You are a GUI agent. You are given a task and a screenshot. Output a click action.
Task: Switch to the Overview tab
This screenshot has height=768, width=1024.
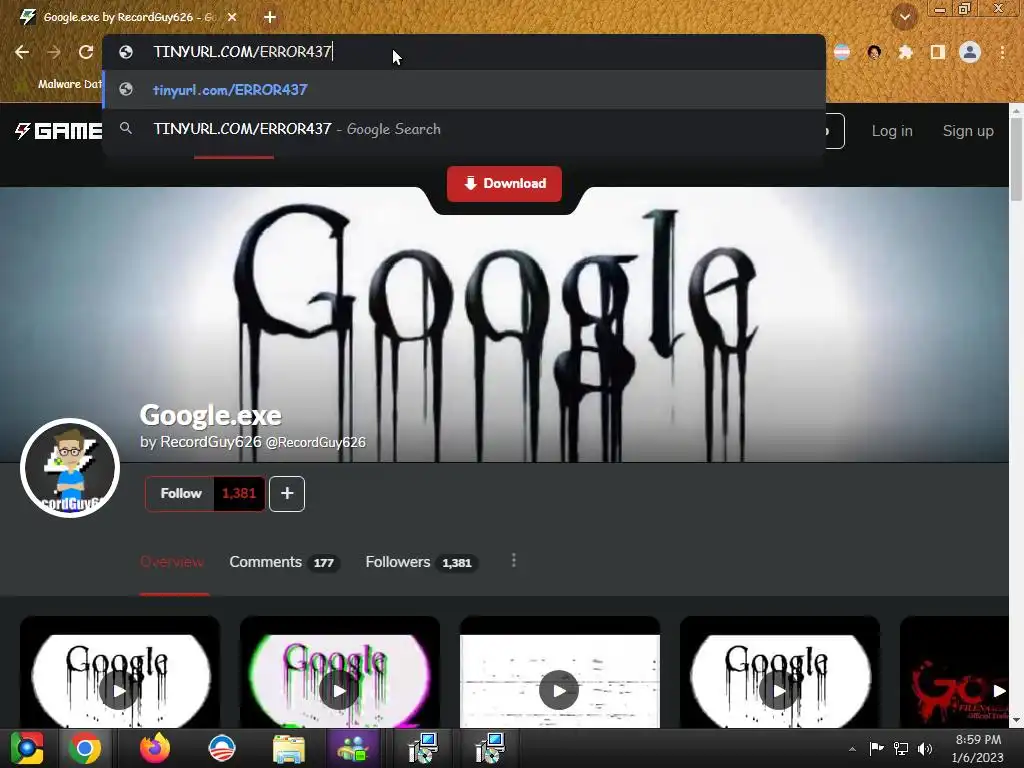point(172,562)
